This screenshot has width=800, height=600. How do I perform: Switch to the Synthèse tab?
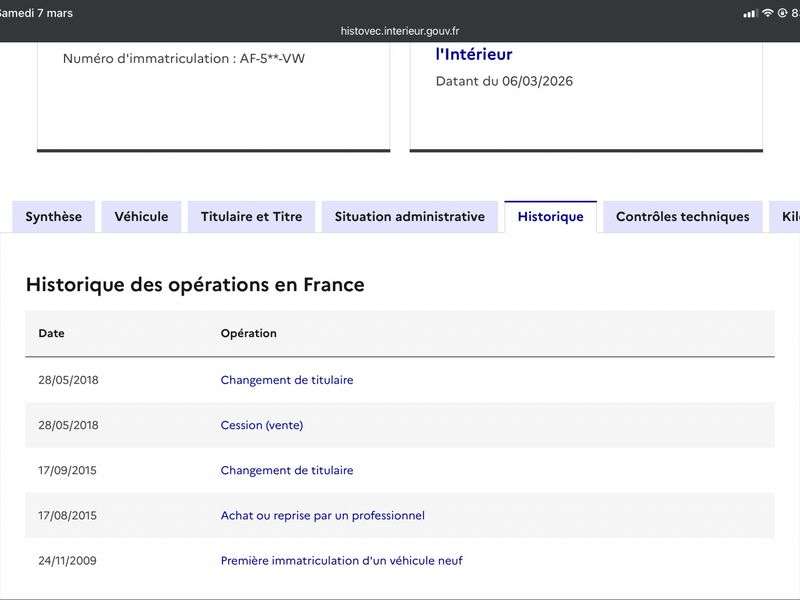(54, 217)
